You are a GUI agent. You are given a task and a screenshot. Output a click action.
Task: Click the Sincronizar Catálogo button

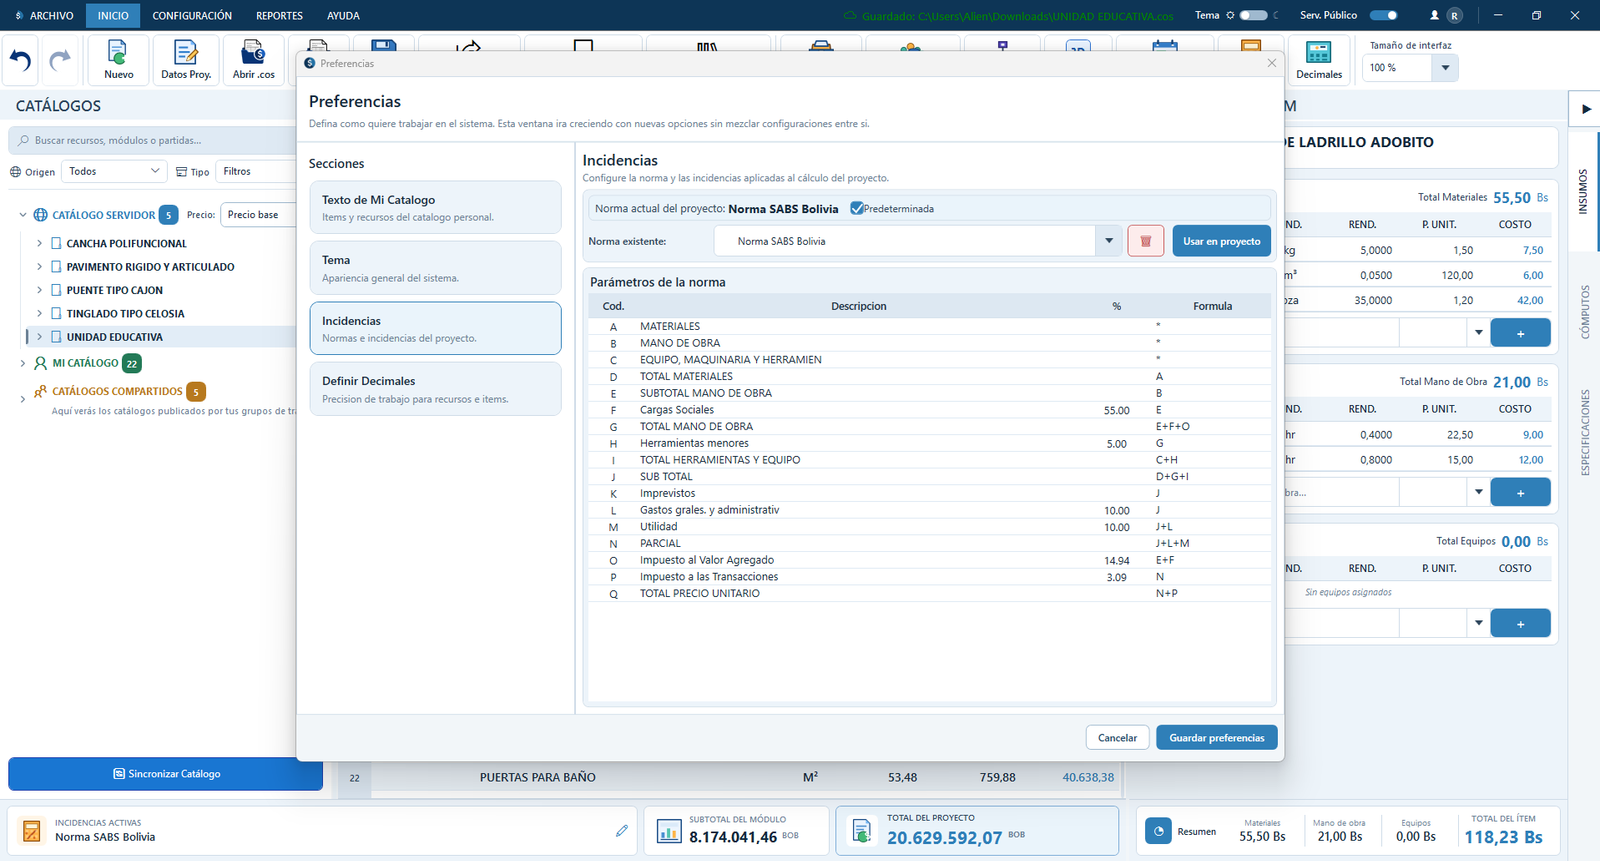165,774
